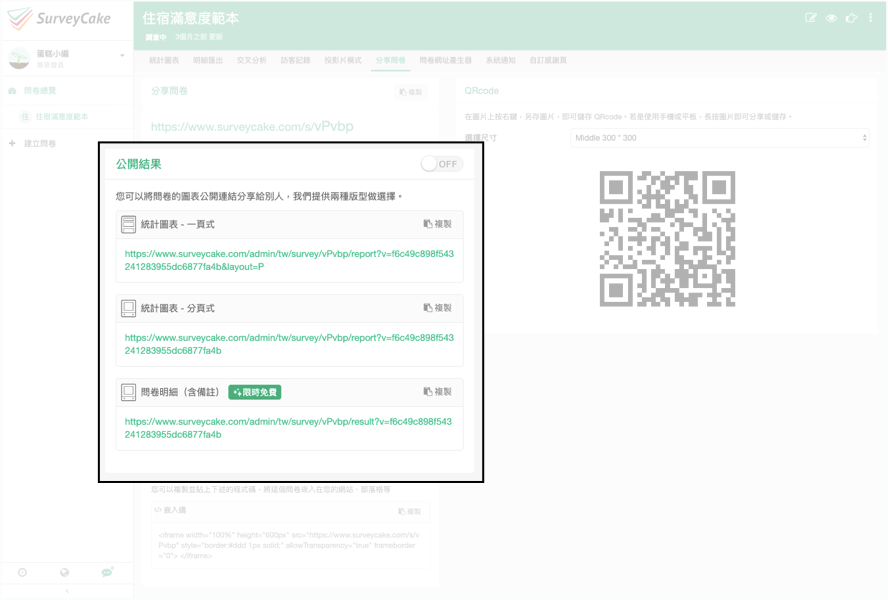
Task: Click the thumbs-up icon in the header
Action: point(851,18)
